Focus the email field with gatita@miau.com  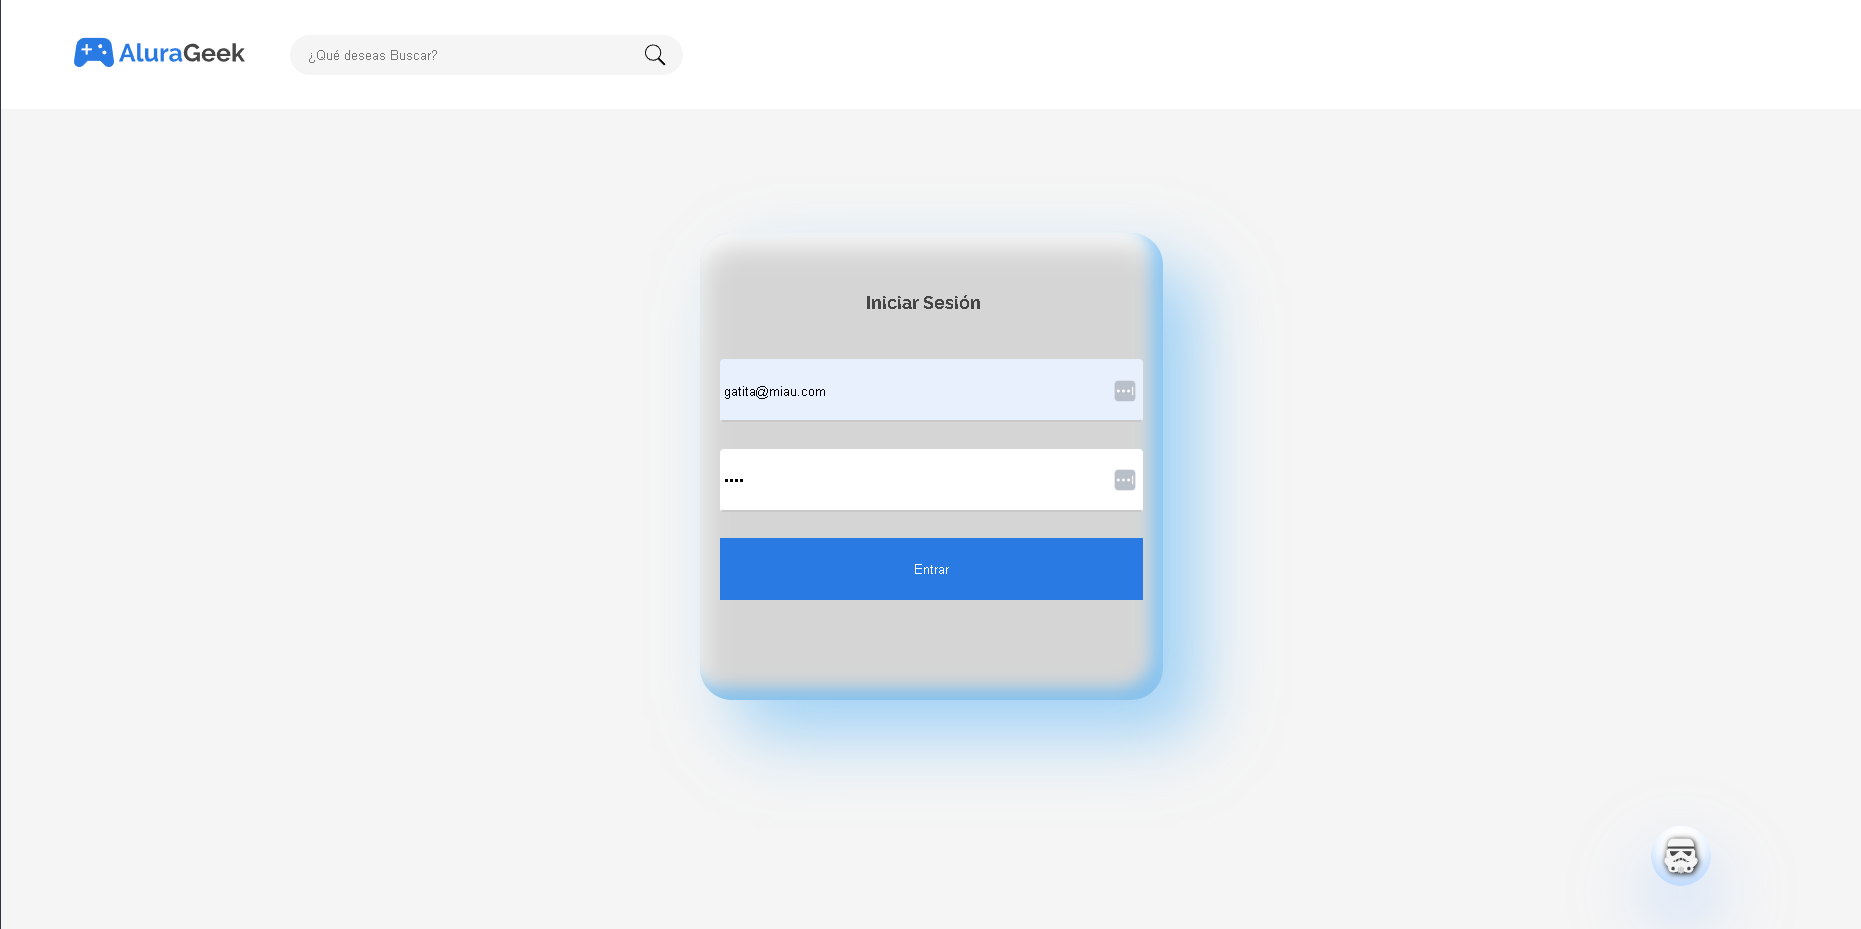click(x=931, y=390)
